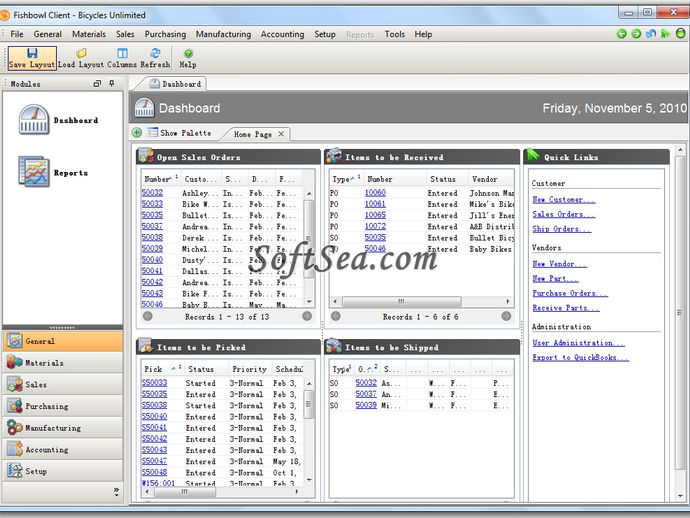Open the Sales menu
This screenshot has width=690, height=518.
click(125, 34)
